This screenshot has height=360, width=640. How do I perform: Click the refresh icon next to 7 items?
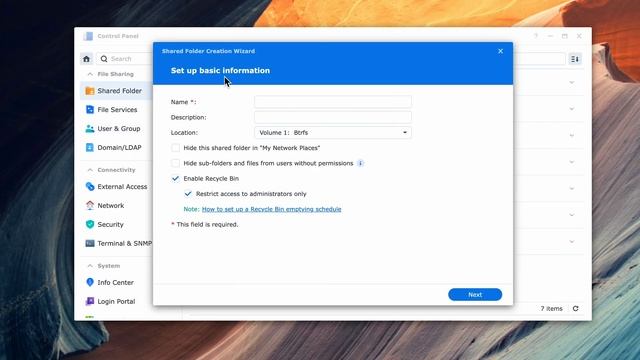576,309
